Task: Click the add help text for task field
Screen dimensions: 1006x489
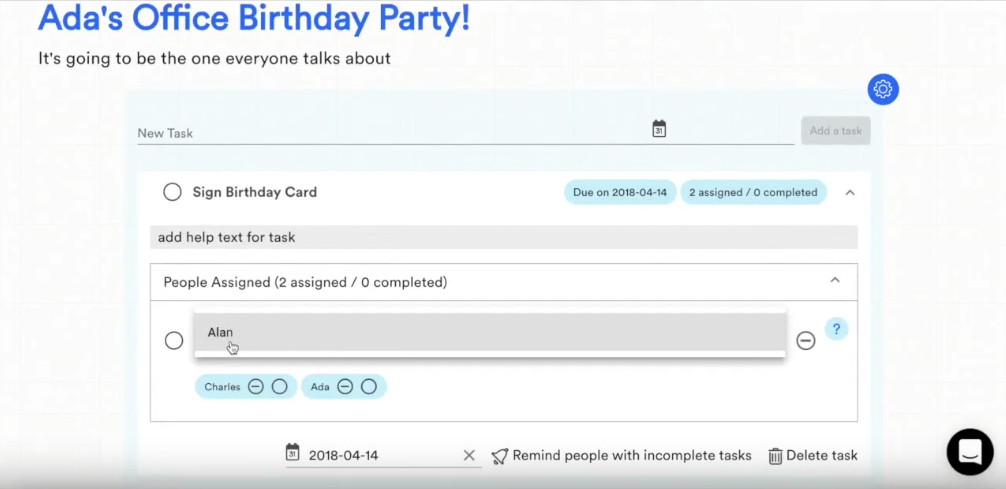Action: point(504,237)
